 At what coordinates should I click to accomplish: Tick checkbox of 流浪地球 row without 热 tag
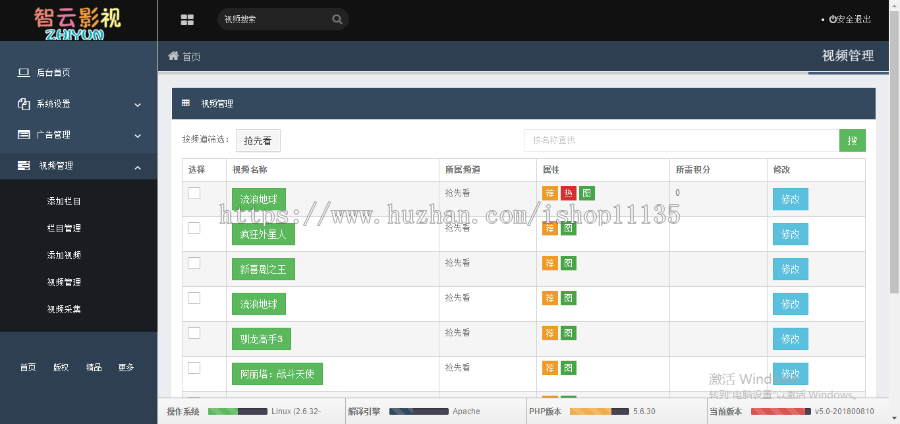point(194,298)
